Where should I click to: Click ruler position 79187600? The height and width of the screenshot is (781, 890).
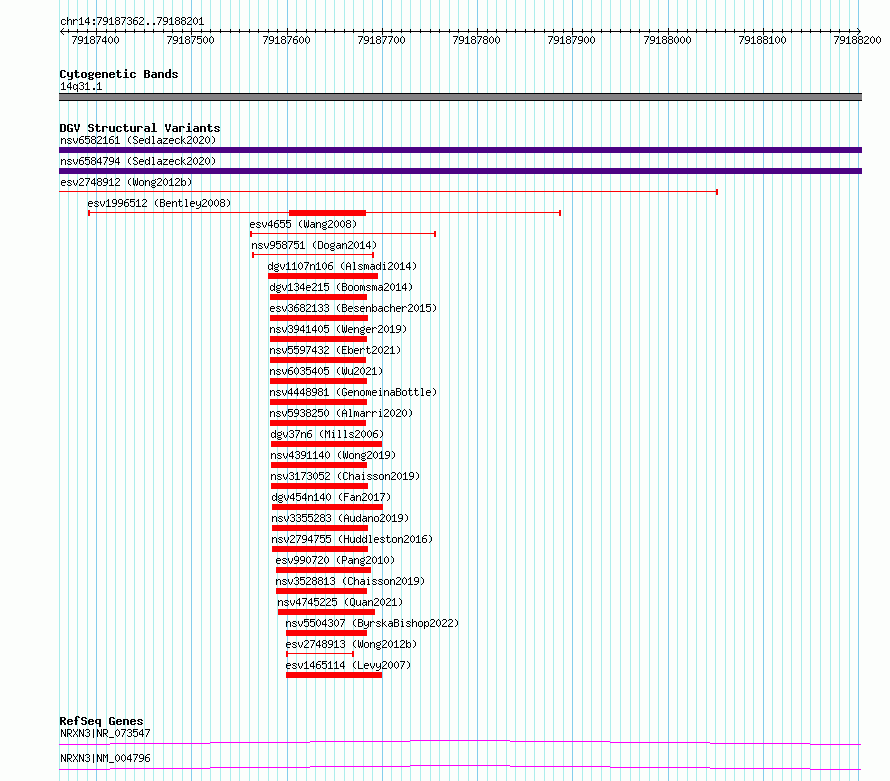[287, 40]
